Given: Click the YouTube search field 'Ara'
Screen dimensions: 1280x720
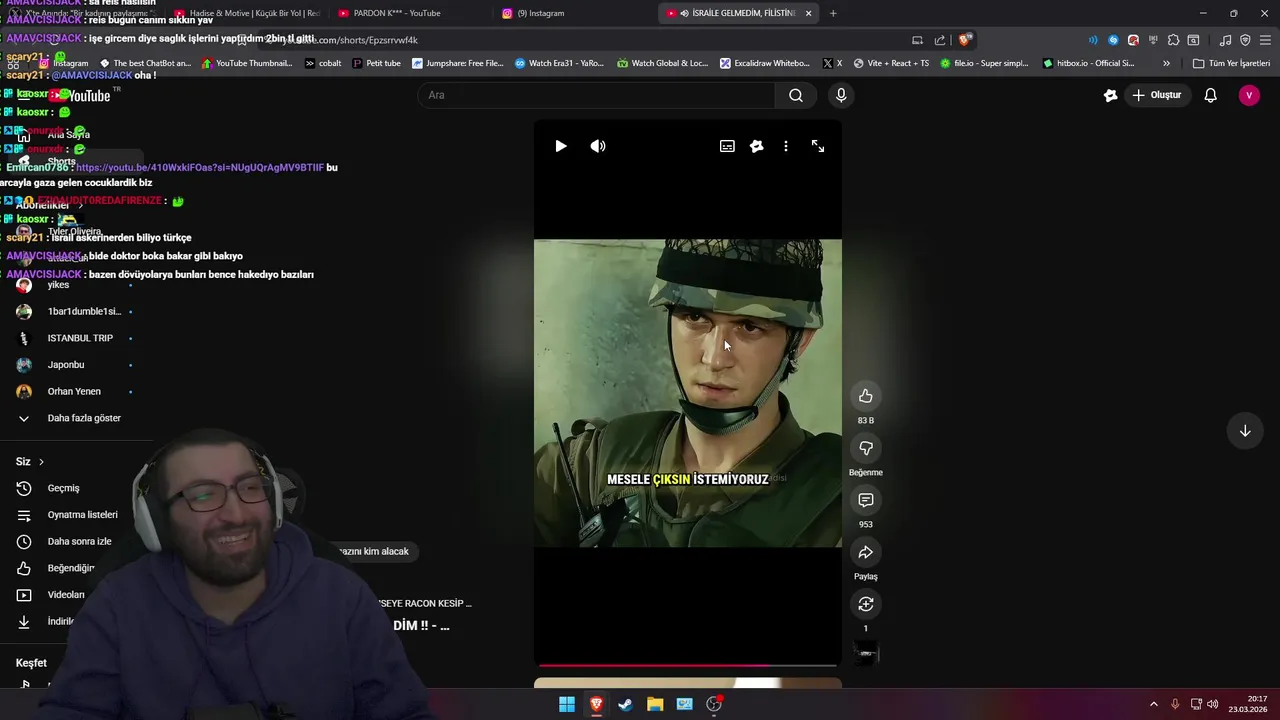Looking at the screenshot, I should (596, 95).
